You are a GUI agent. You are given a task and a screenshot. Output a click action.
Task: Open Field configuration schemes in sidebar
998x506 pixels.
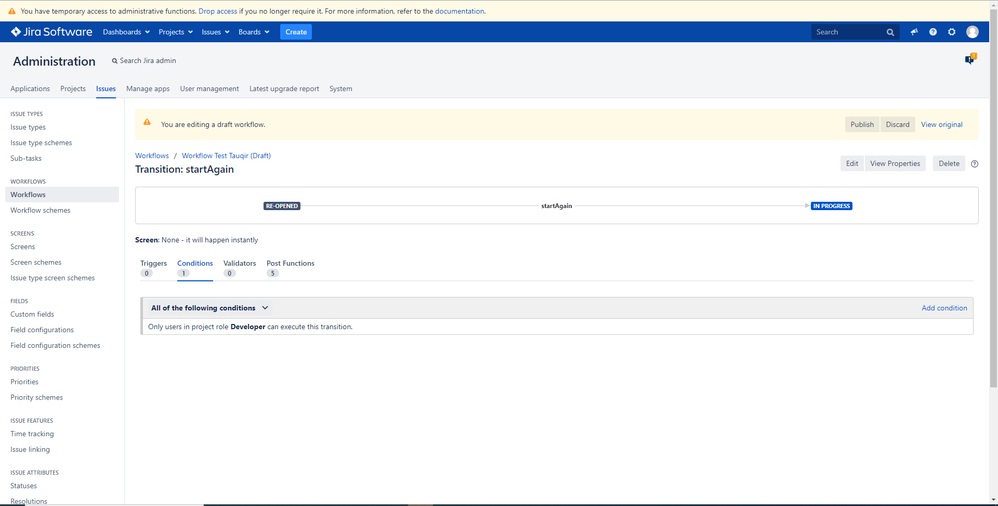click(55, 345)
